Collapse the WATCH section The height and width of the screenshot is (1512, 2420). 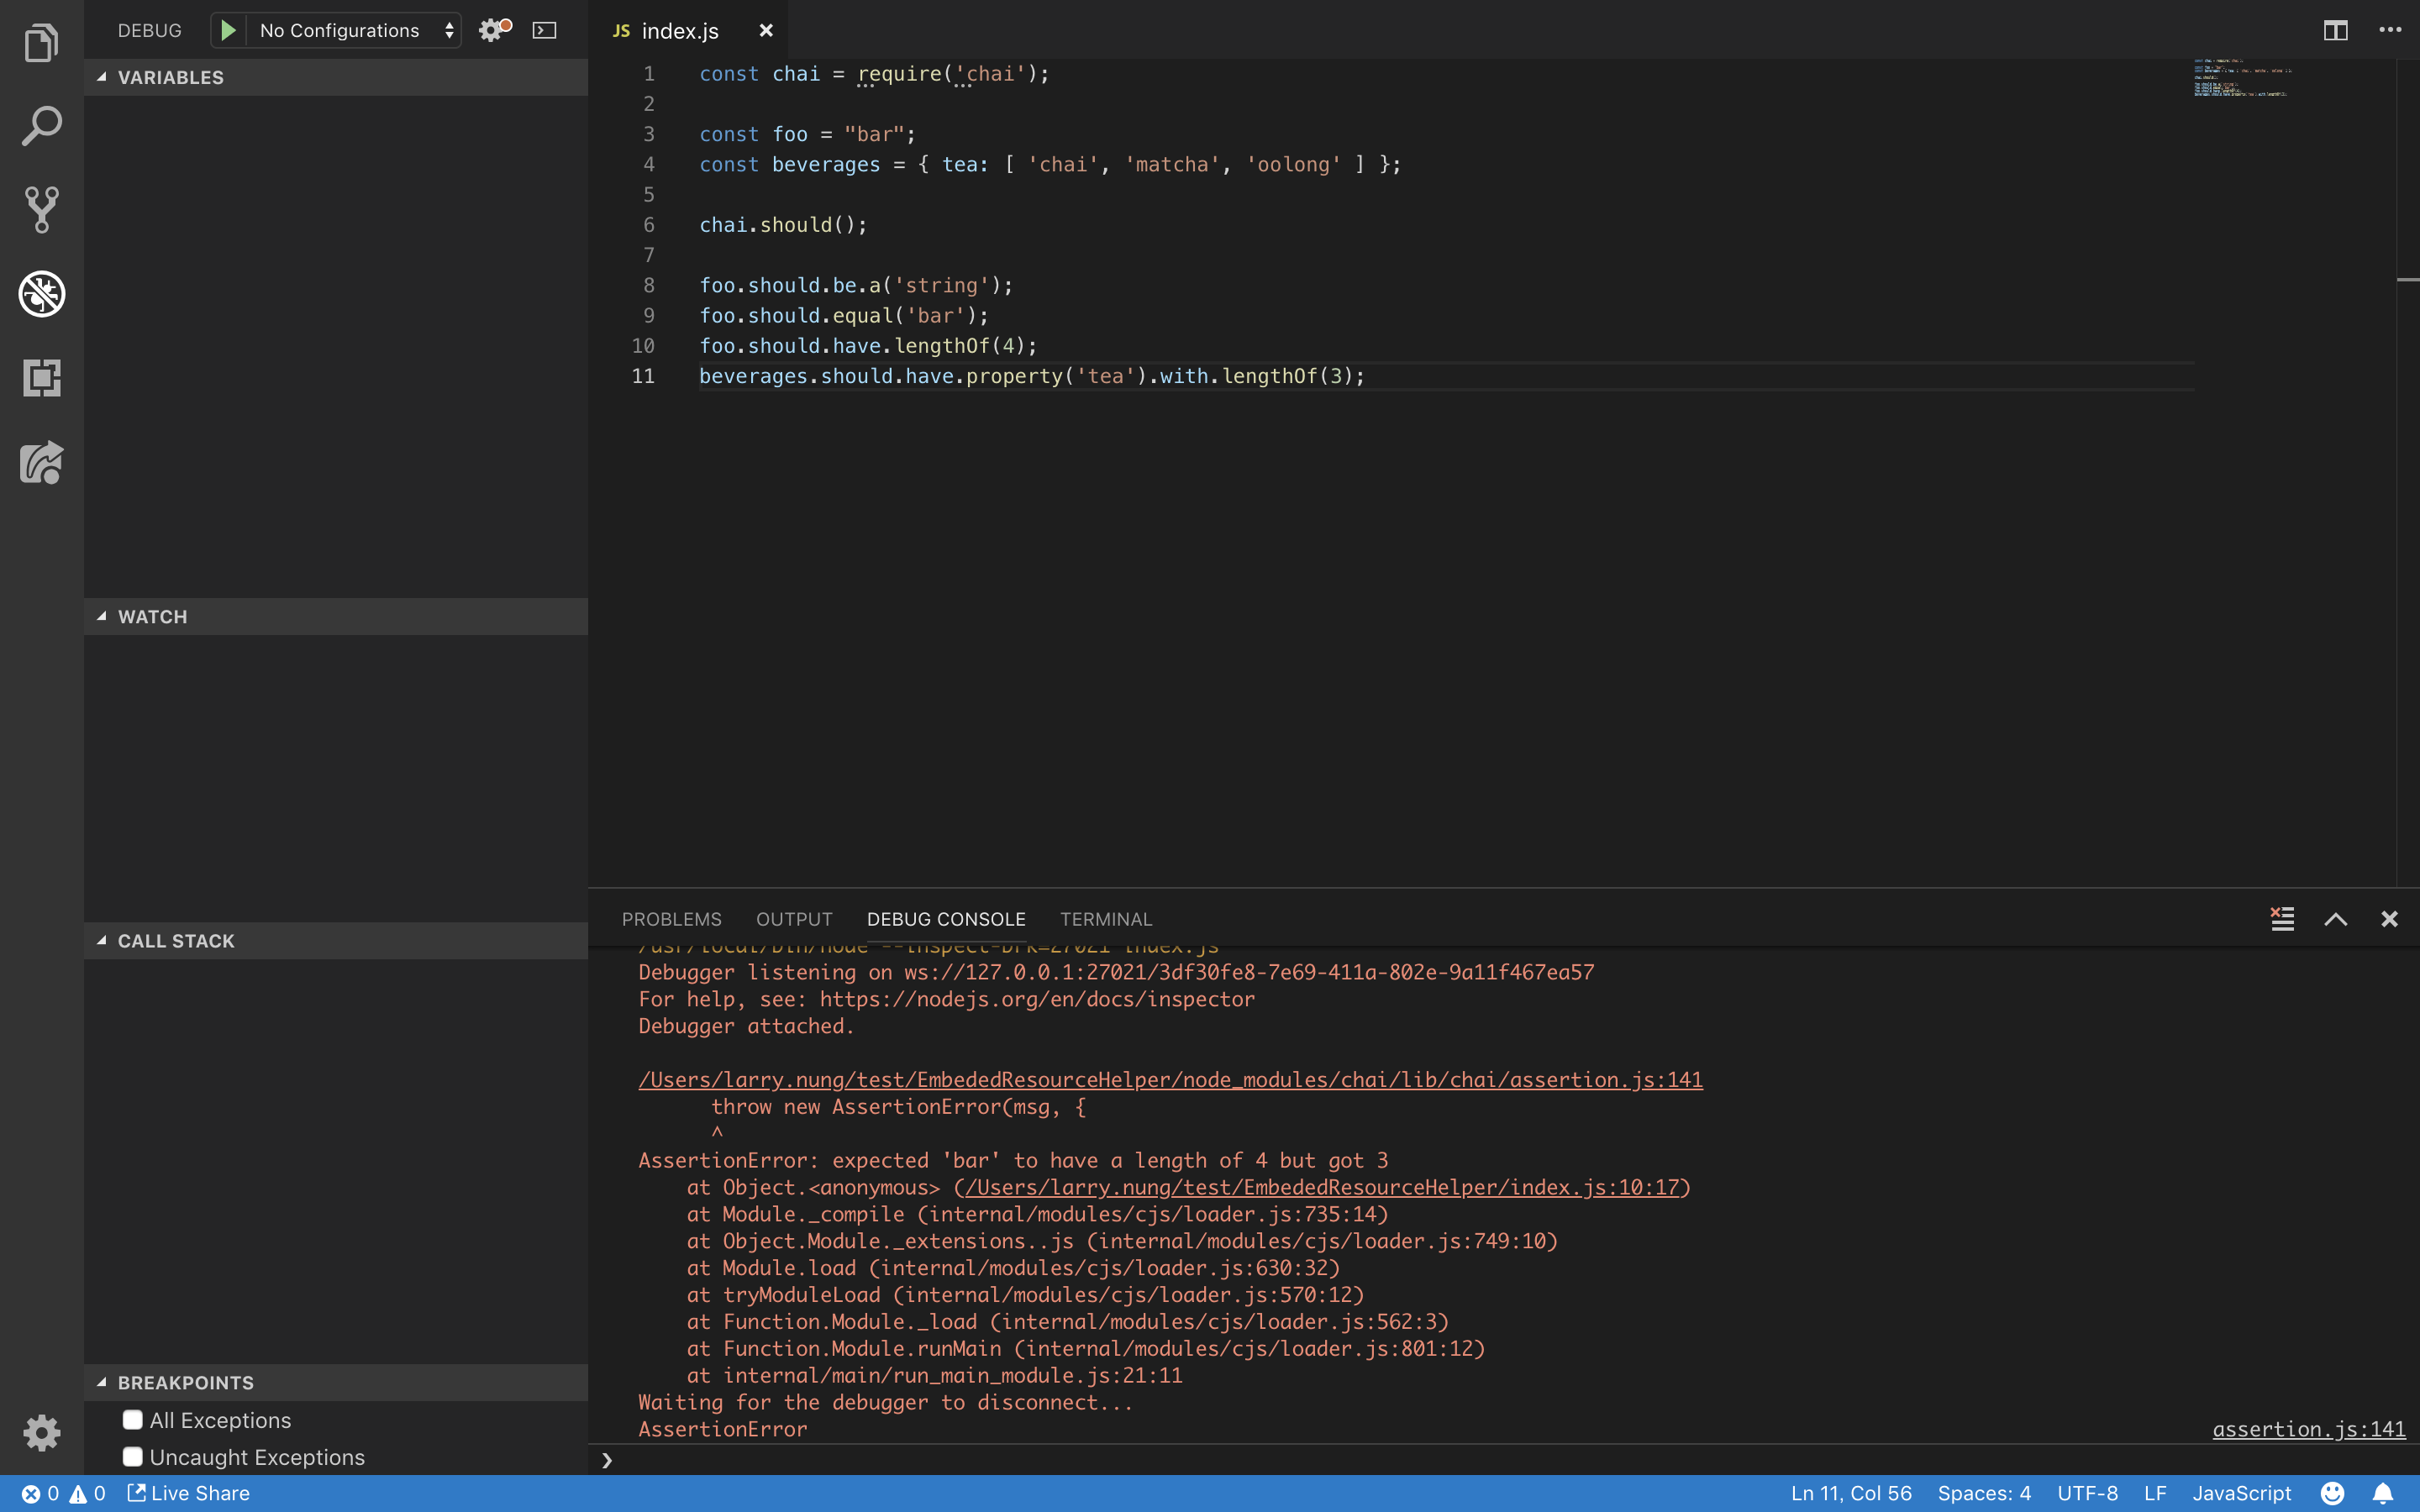pos(336,616)
